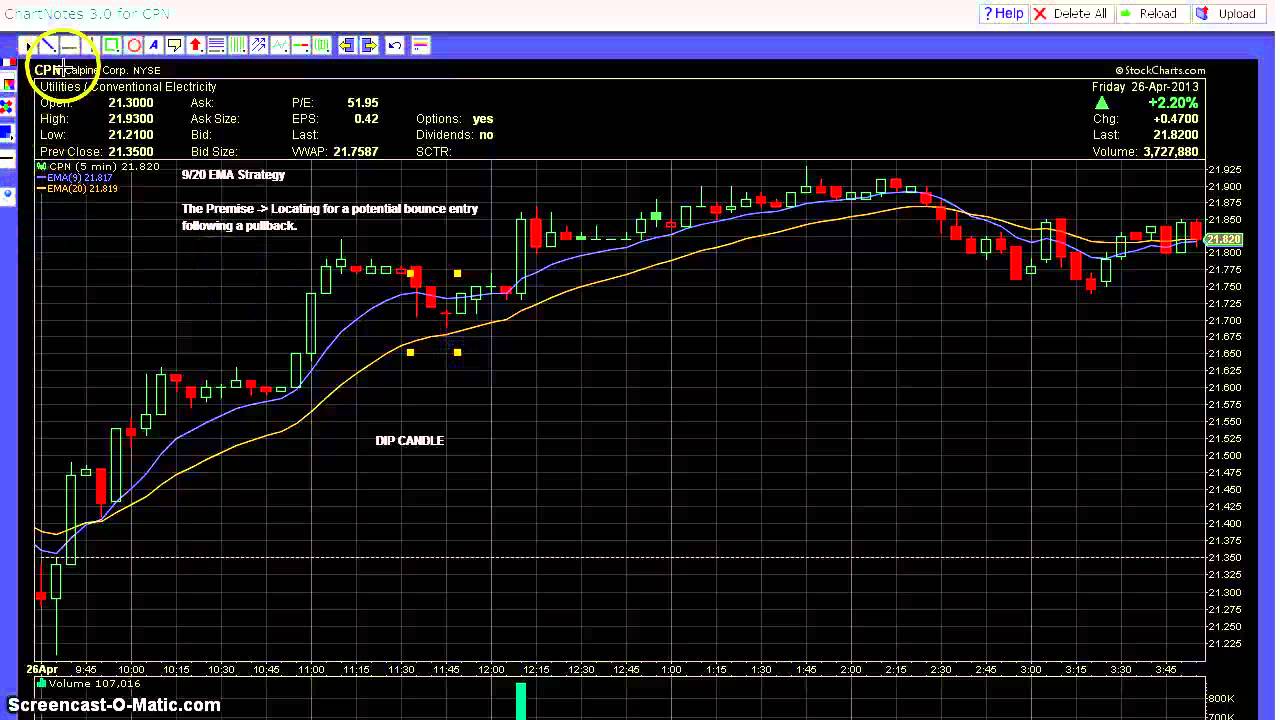Select the horizontal retracement lines tool
Screen dimensions: 1280x720
(x=217, y=45)
